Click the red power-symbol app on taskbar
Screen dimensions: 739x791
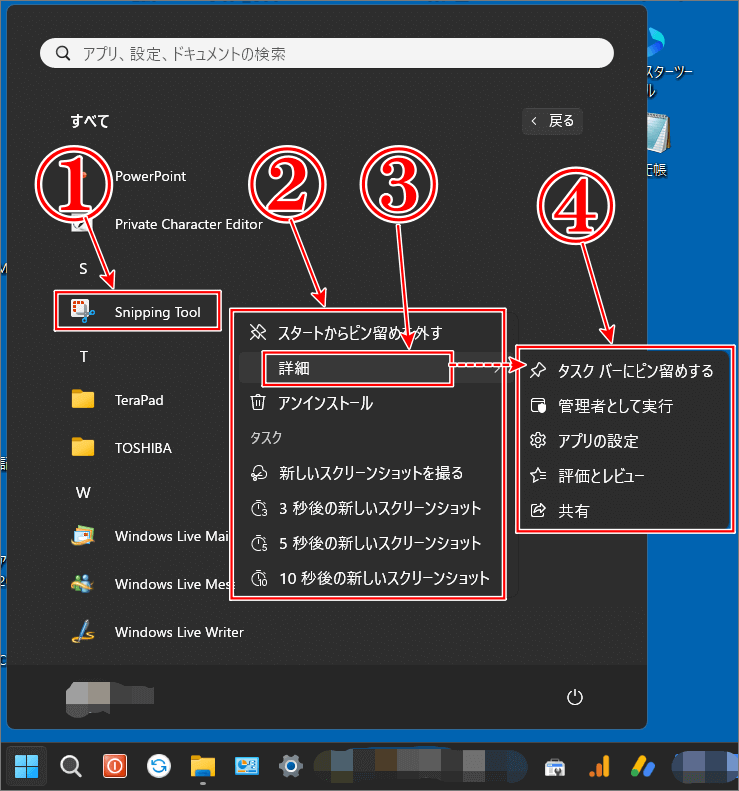(115, 766)
